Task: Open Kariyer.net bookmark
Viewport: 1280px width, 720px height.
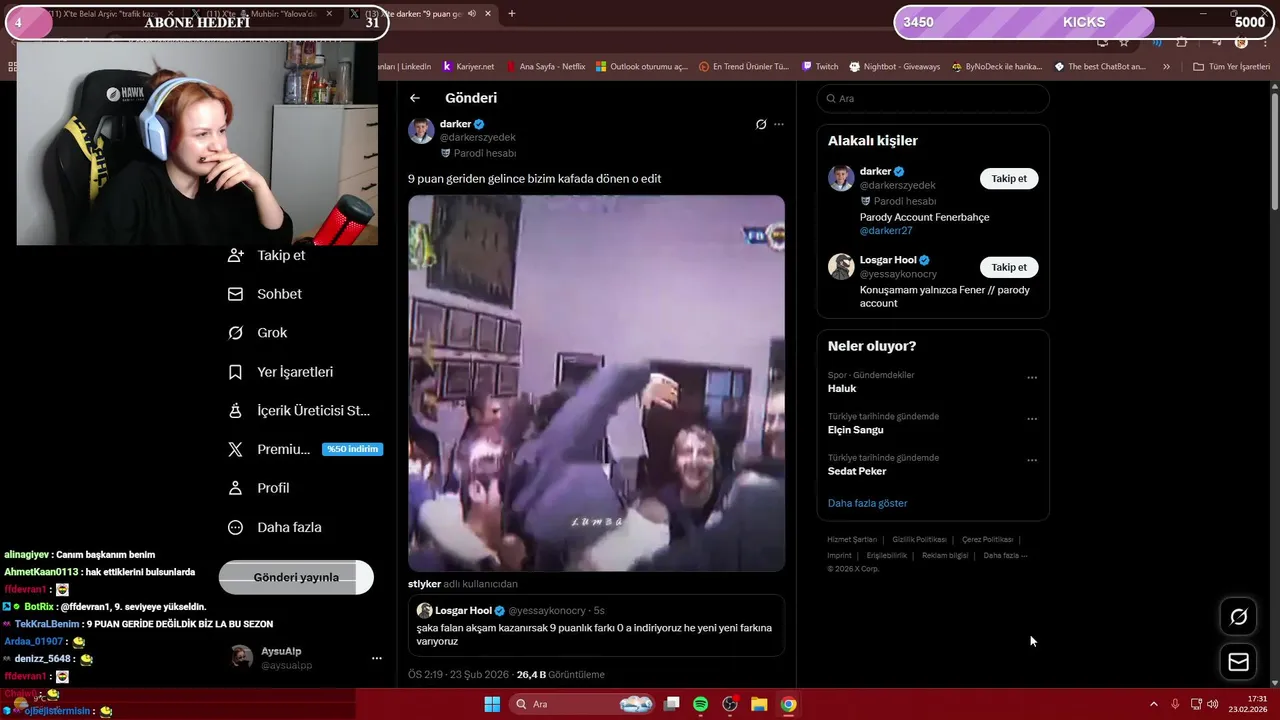Action: coord(468,67)
